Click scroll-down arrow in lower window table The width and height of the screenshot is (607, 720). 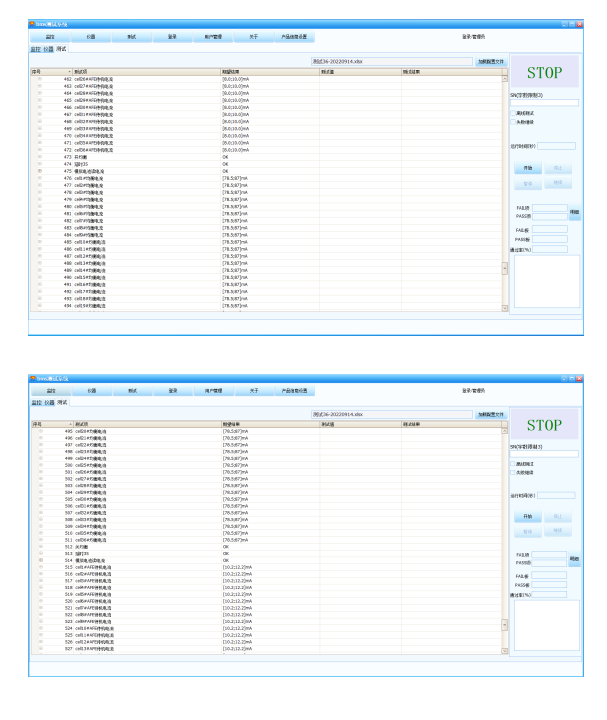[x=505, y=650]
